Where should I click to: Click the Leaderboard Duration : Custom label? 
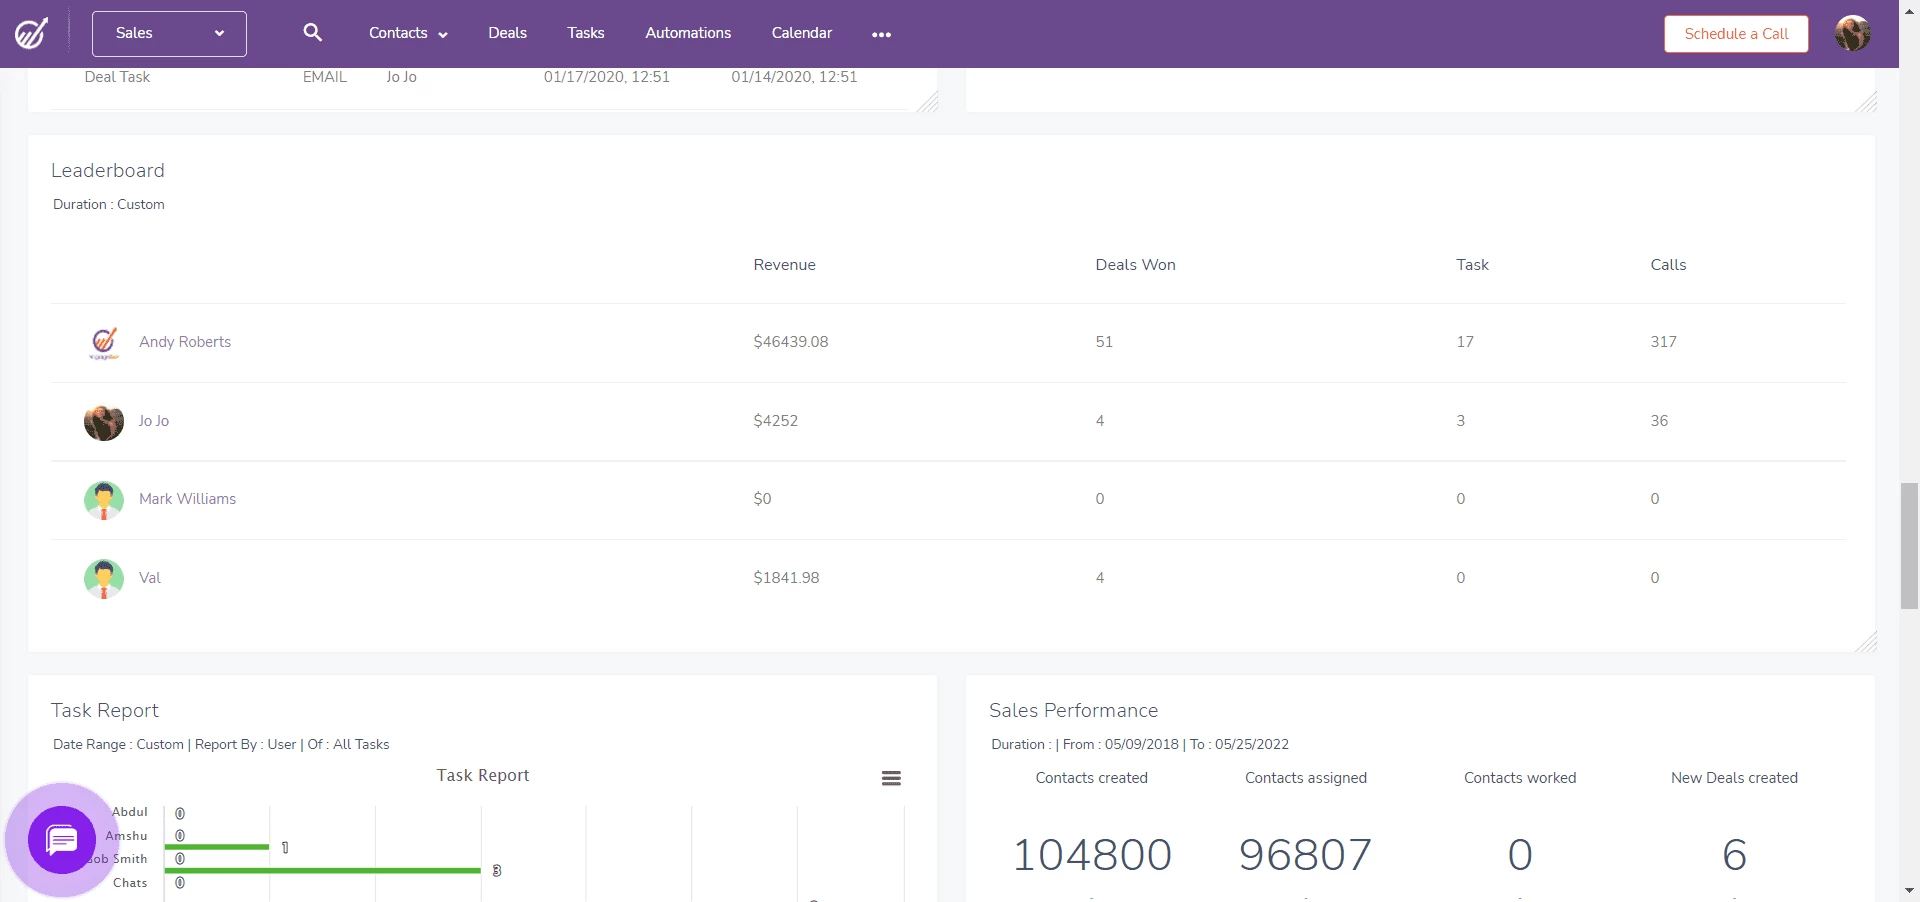[109, 205]
